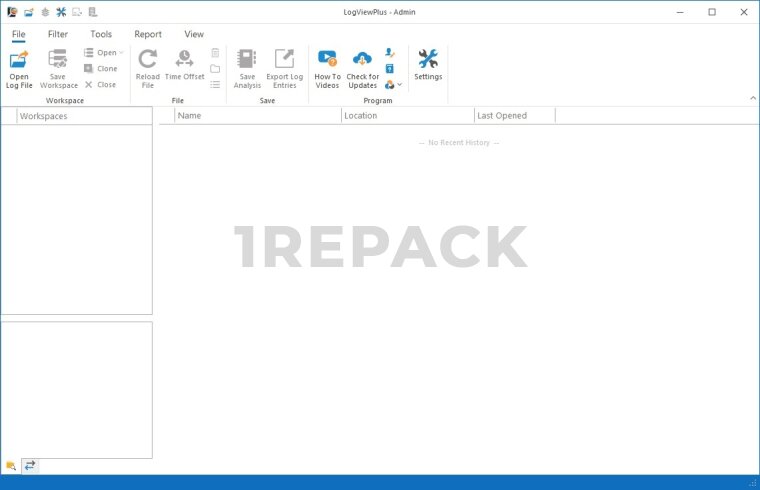Collapse the ribbon using the chevron
The image size is (760, 490).
(x=752, y=97)
